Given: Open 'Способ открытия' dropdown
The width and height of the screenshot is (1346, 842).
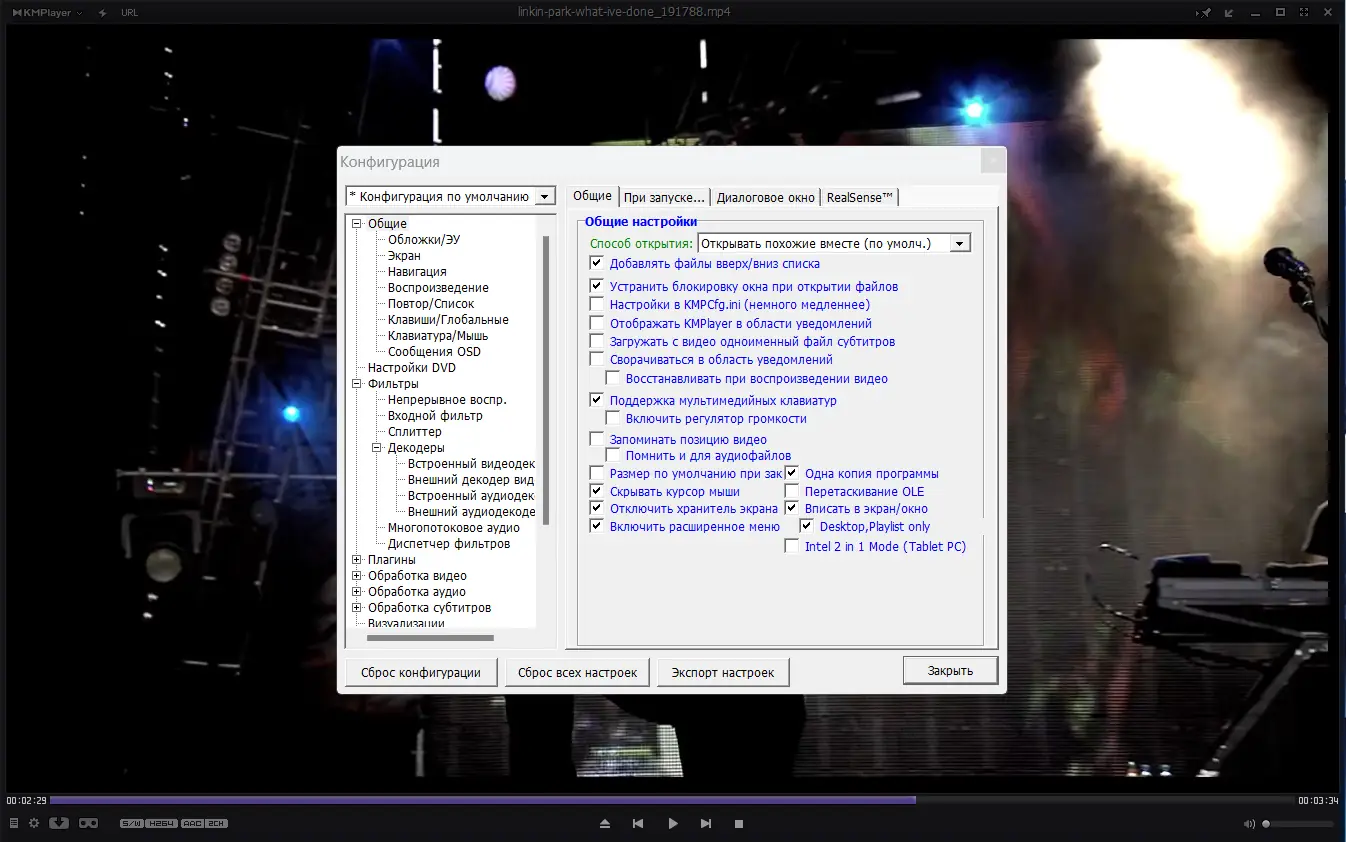Looking at the screenshot, I should (x=960, y=243).
